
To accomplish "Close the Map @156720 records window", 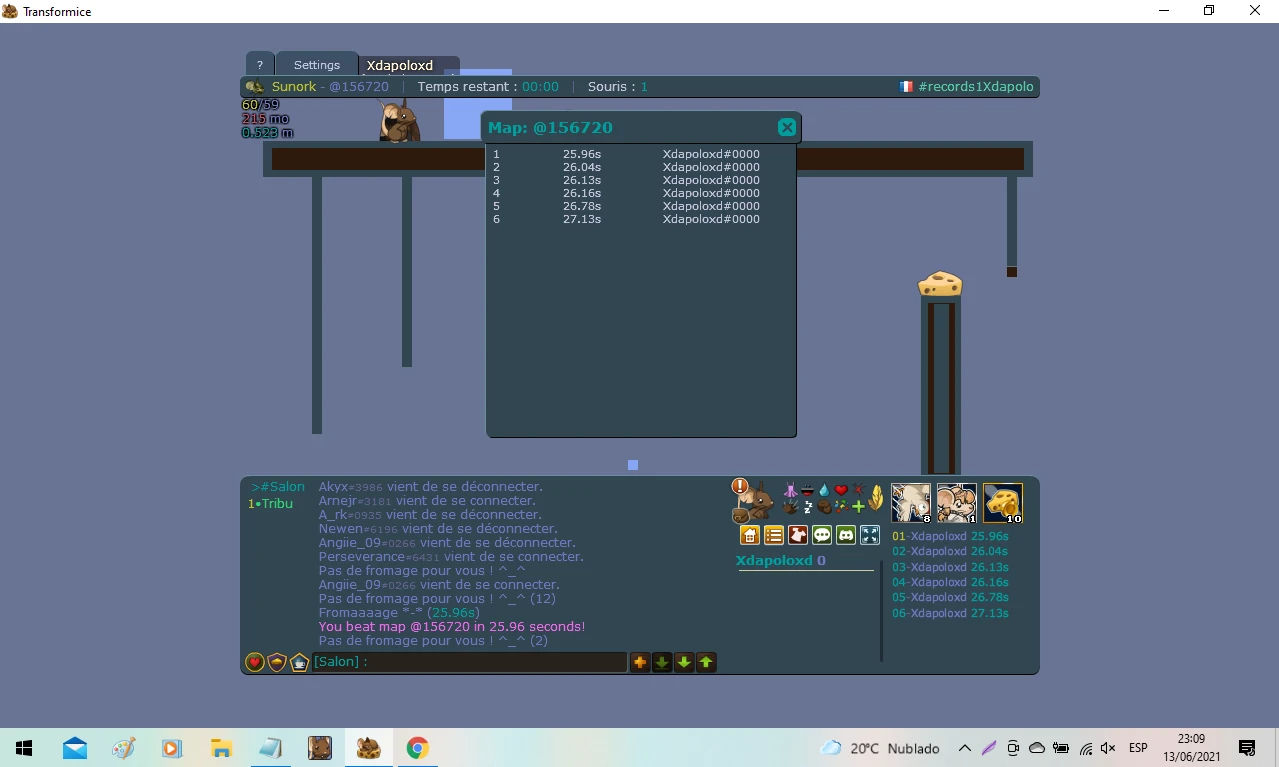I will click(787, 127).
